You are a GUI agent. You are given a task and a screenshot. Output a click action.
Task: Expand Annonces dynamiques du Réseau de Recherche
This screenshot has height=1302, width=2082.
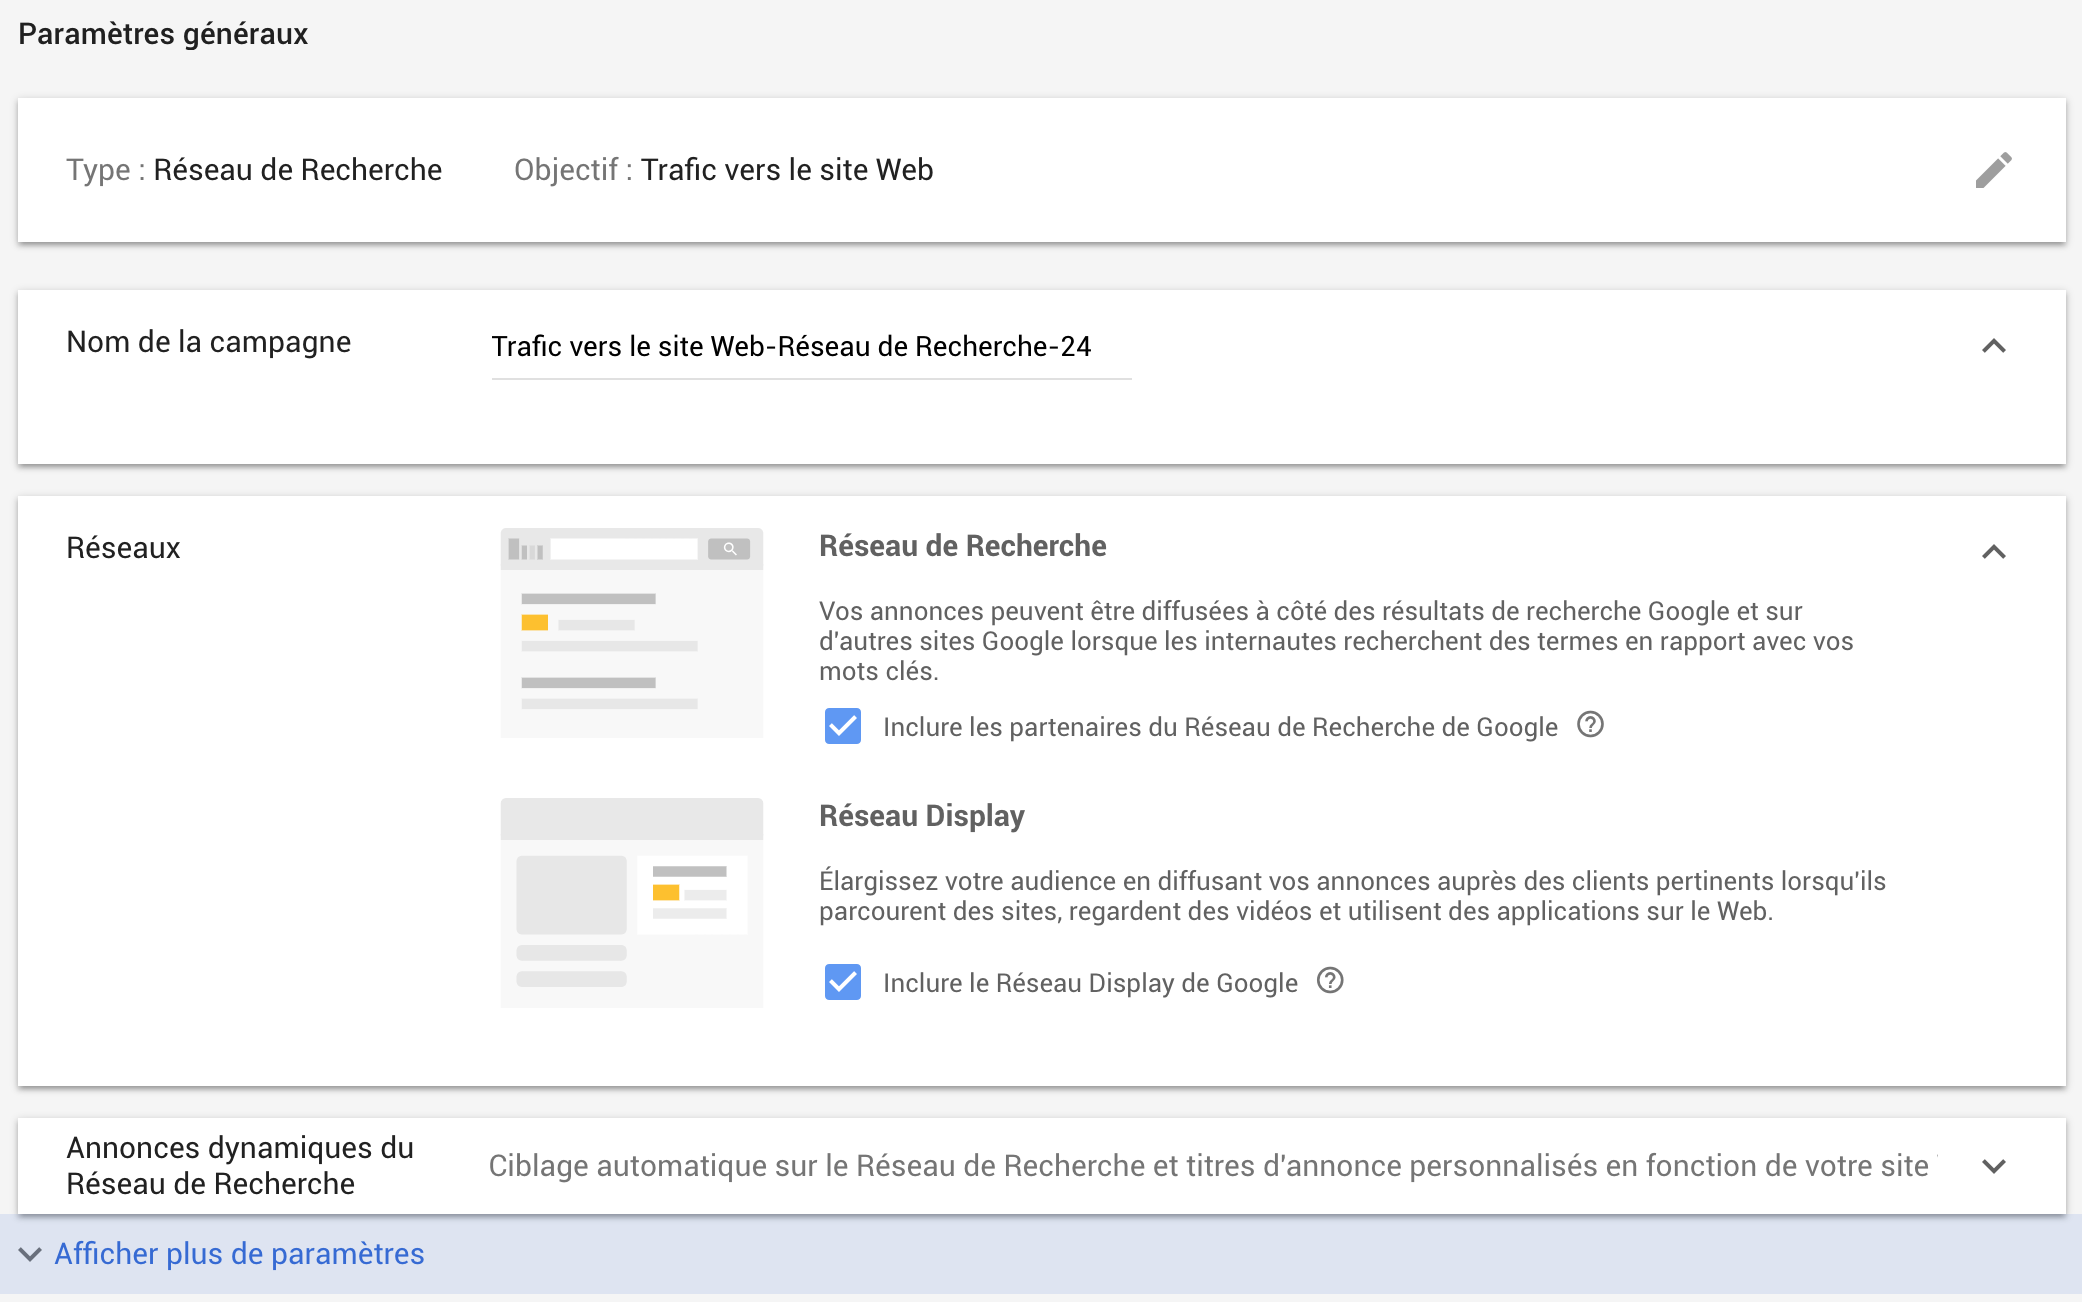click(x=1993, y=1166)
